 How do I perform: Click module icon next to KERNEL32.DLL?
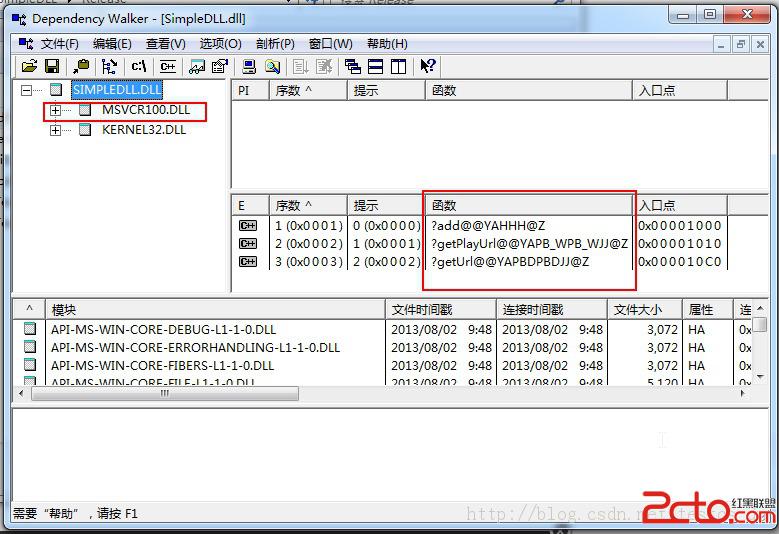pos(85,130)
